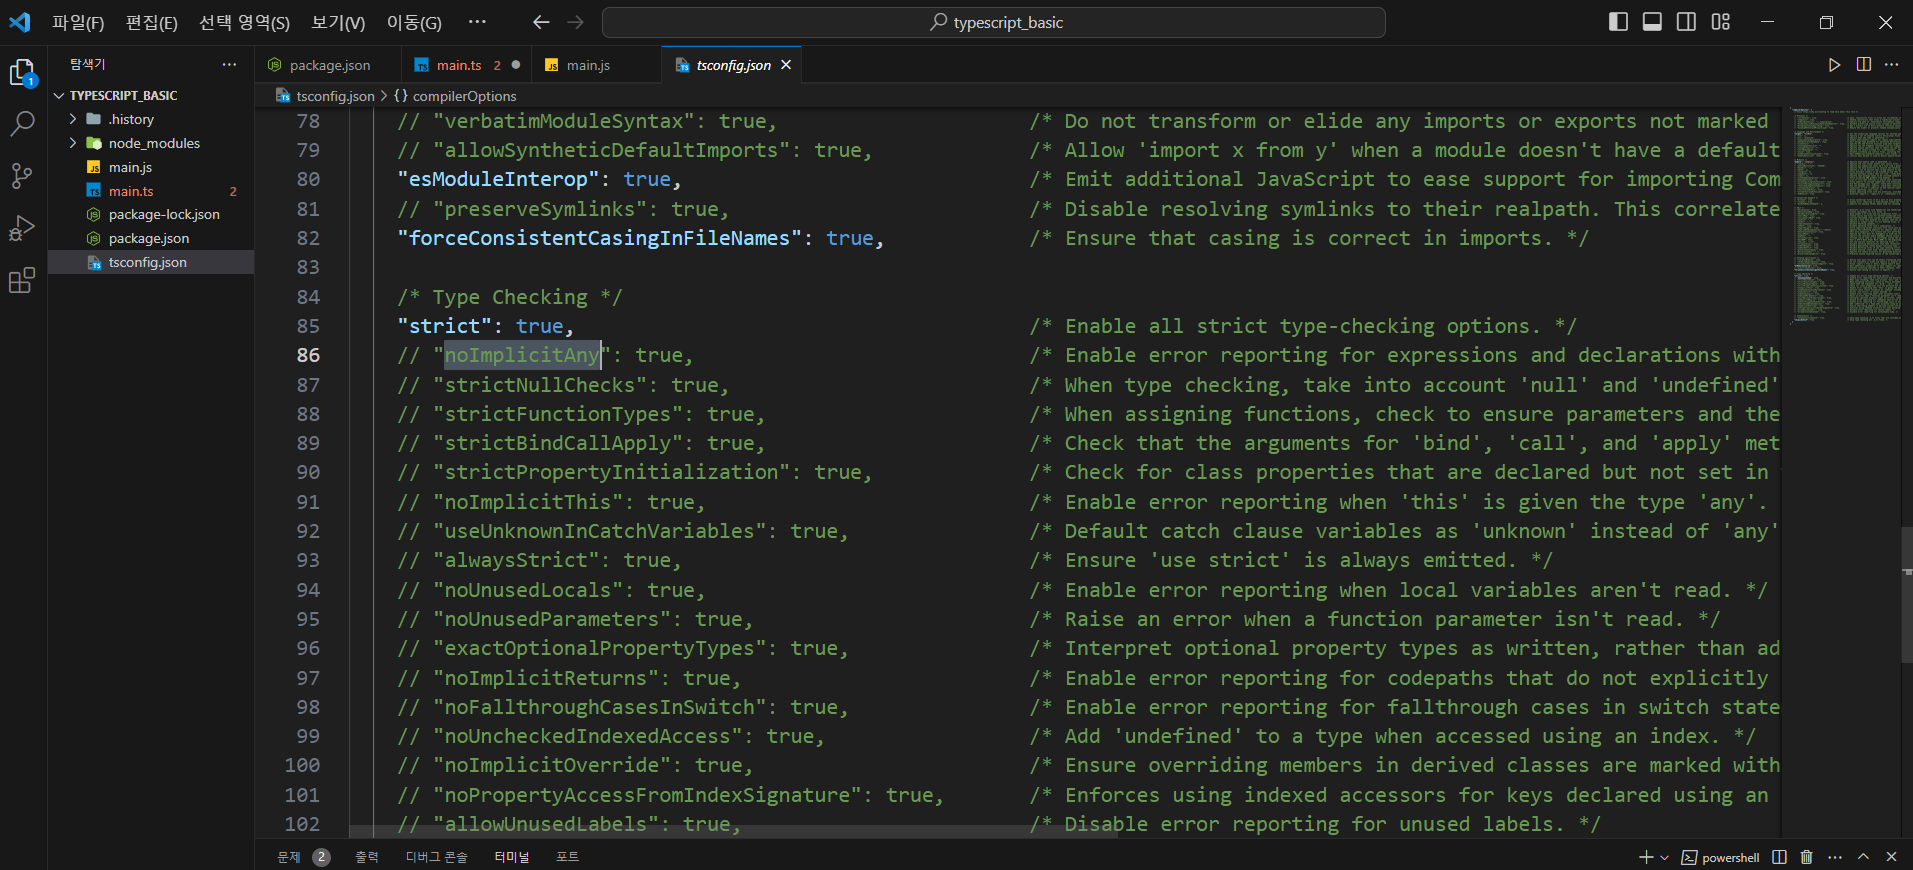Switch to the package.json editor tab

click(328, 65)
